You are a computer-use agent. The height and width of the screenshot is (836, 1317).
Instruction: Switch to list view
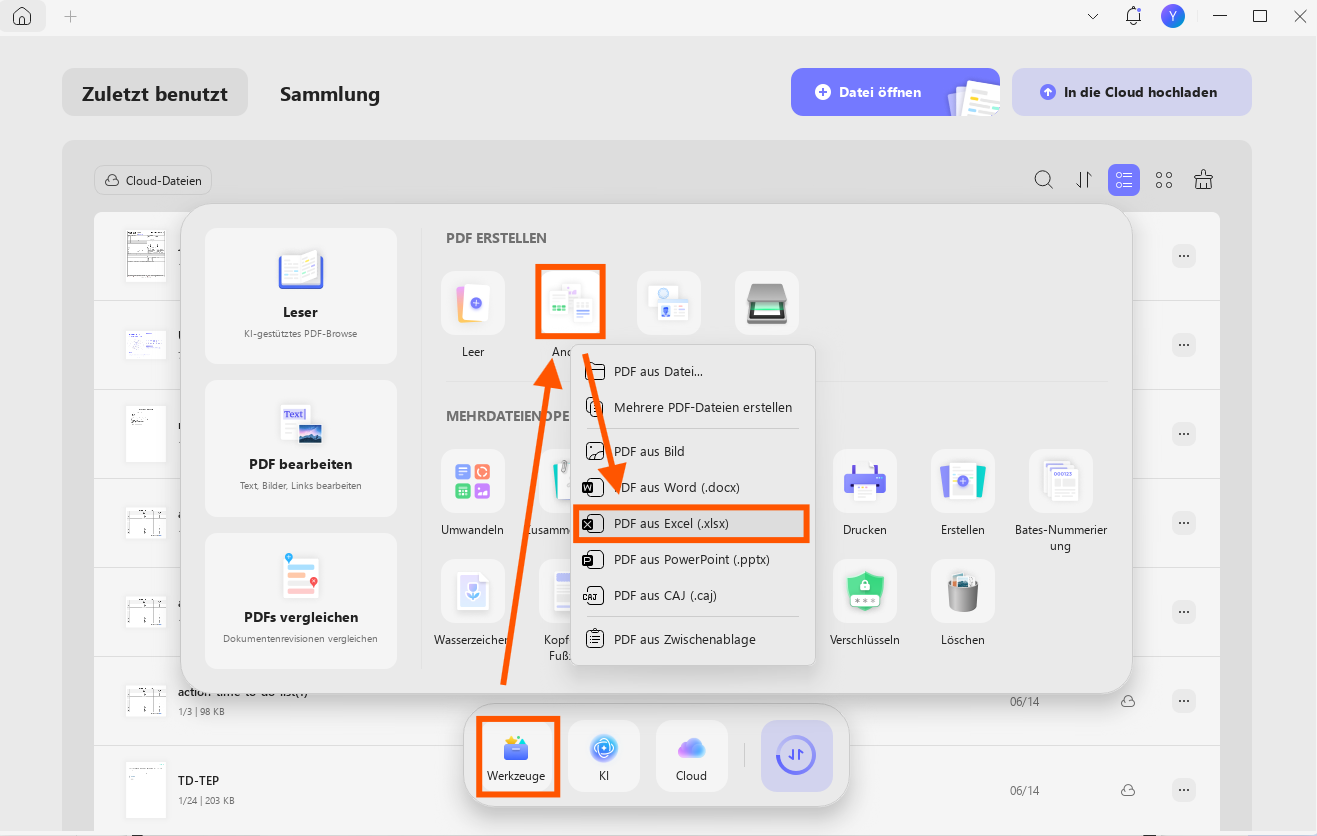point(1124,180)
